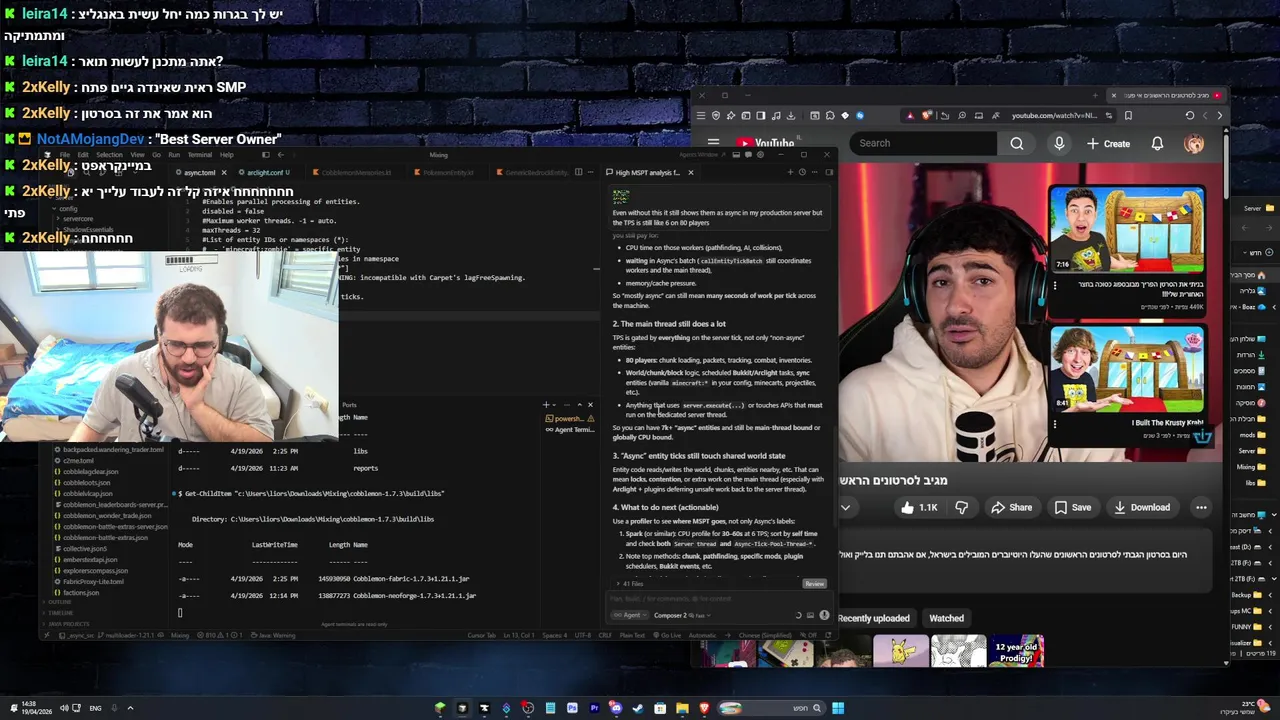This screenshot has height=720, width=1280.
Task: Open Cursor's File menu
Action: [x=65, y=155]
